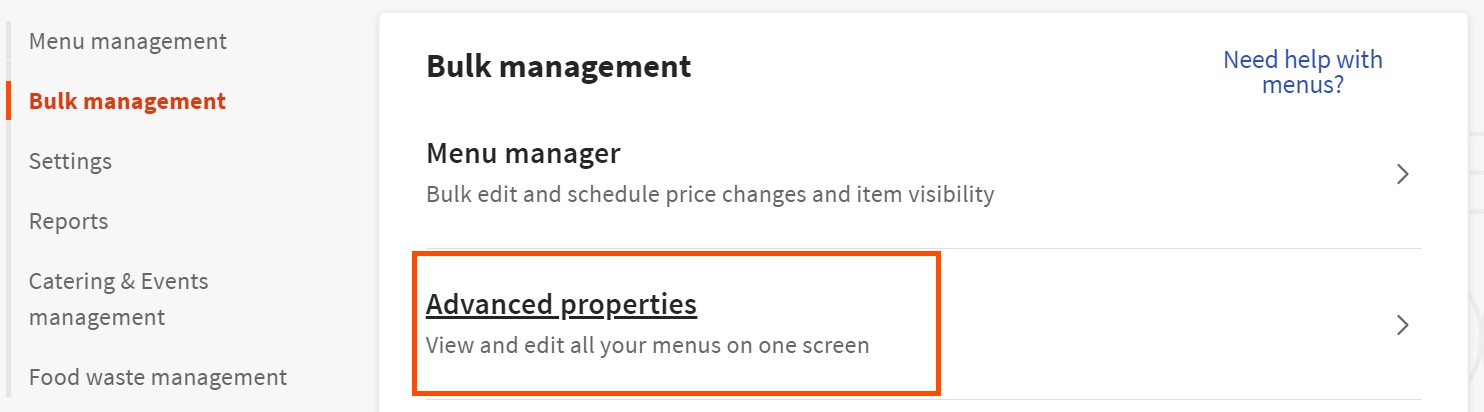This screenshot has height=412, width=1484.
Task: Click 'View and edit all your menus' text
Action: coord(647,346)
